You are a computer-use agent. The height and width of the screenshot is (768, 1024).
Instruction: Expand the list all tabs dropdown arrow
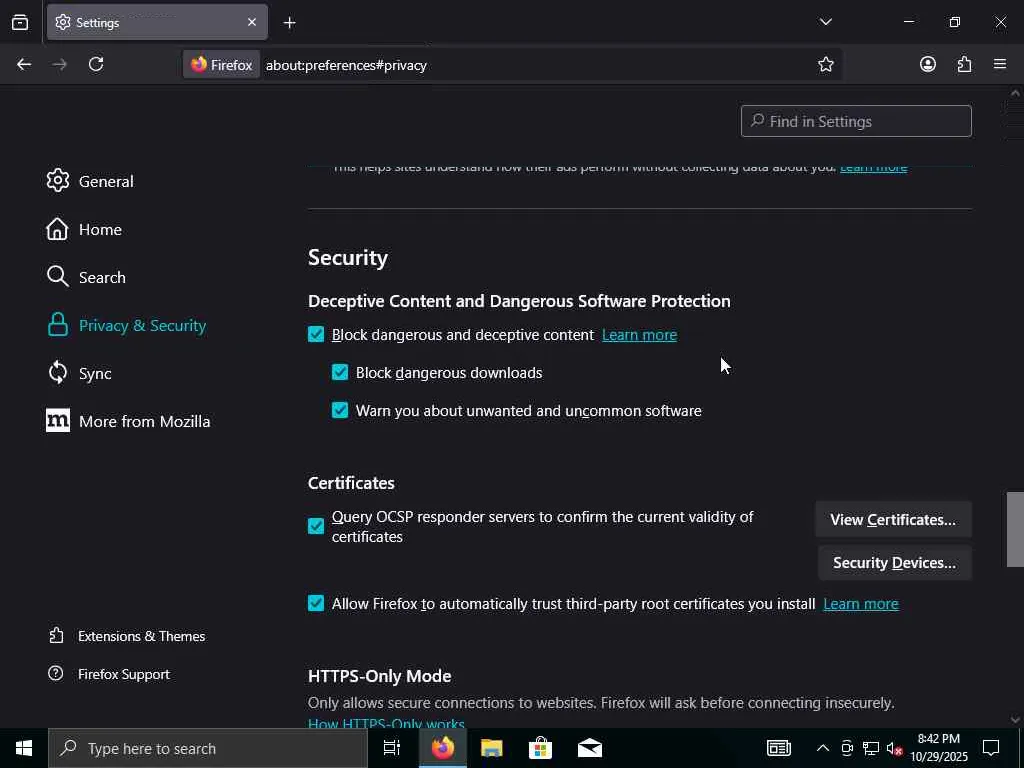pyautogui.click(x=825, y=22)
